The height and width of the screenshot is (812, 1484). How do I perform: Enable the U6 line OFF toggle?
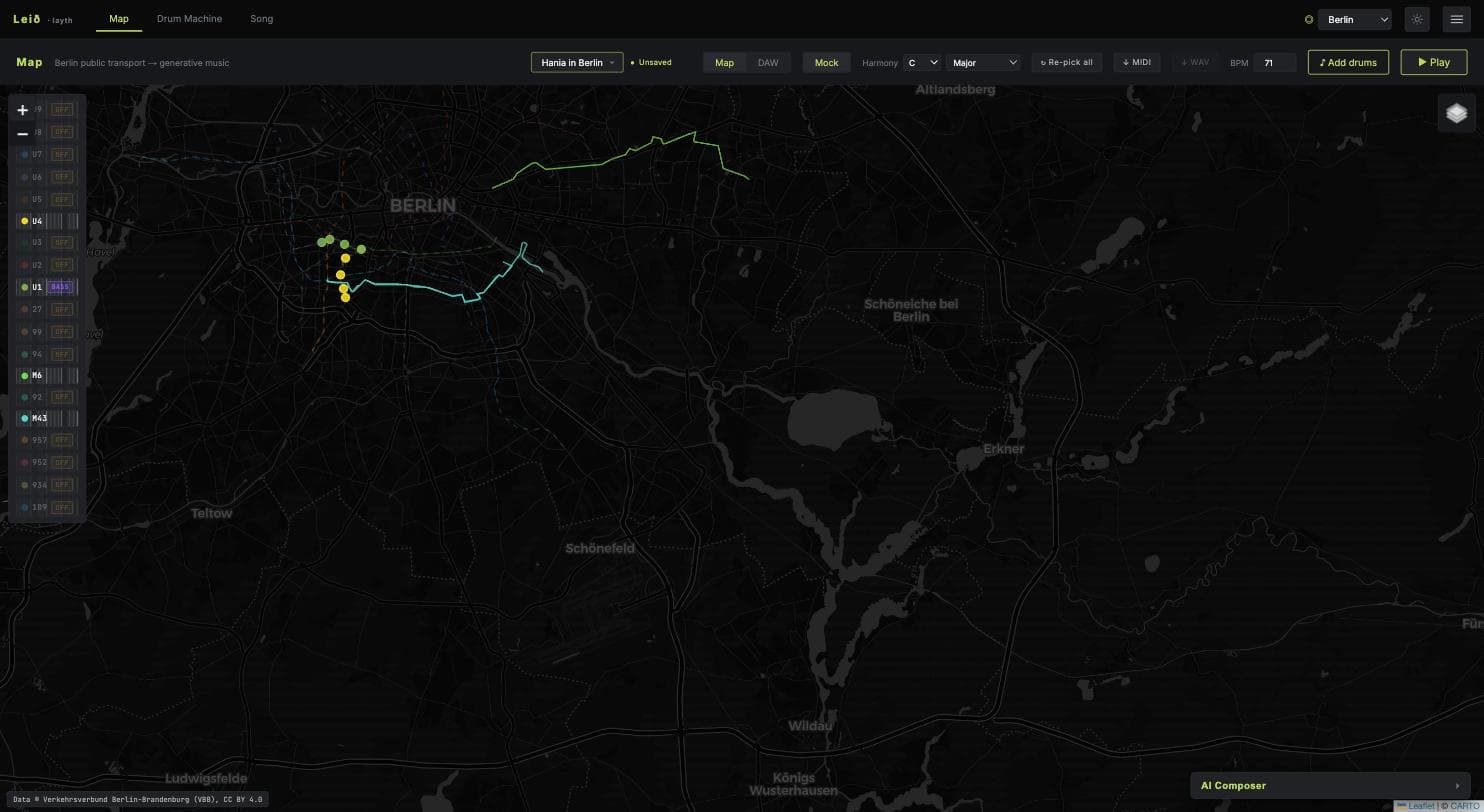pos(62,177)
